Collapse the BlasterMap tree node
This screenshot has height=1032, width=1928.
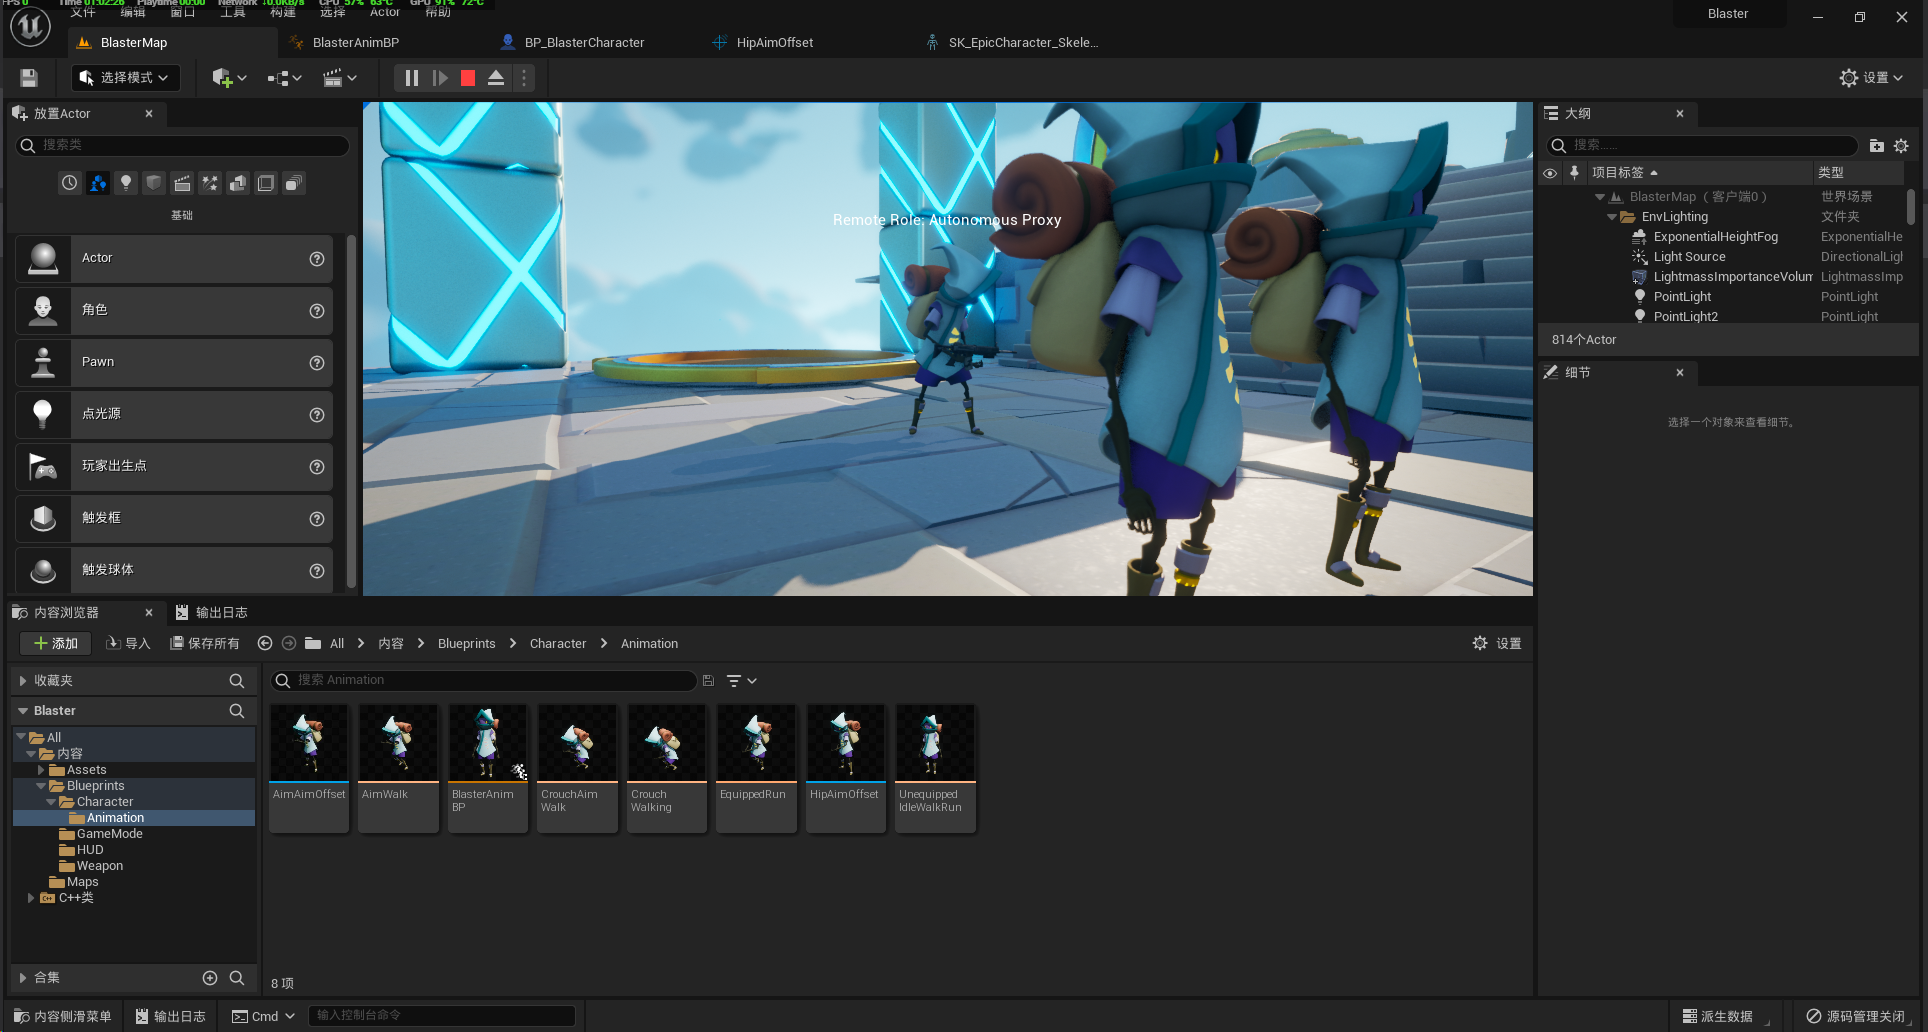[x=1600, y=197]
